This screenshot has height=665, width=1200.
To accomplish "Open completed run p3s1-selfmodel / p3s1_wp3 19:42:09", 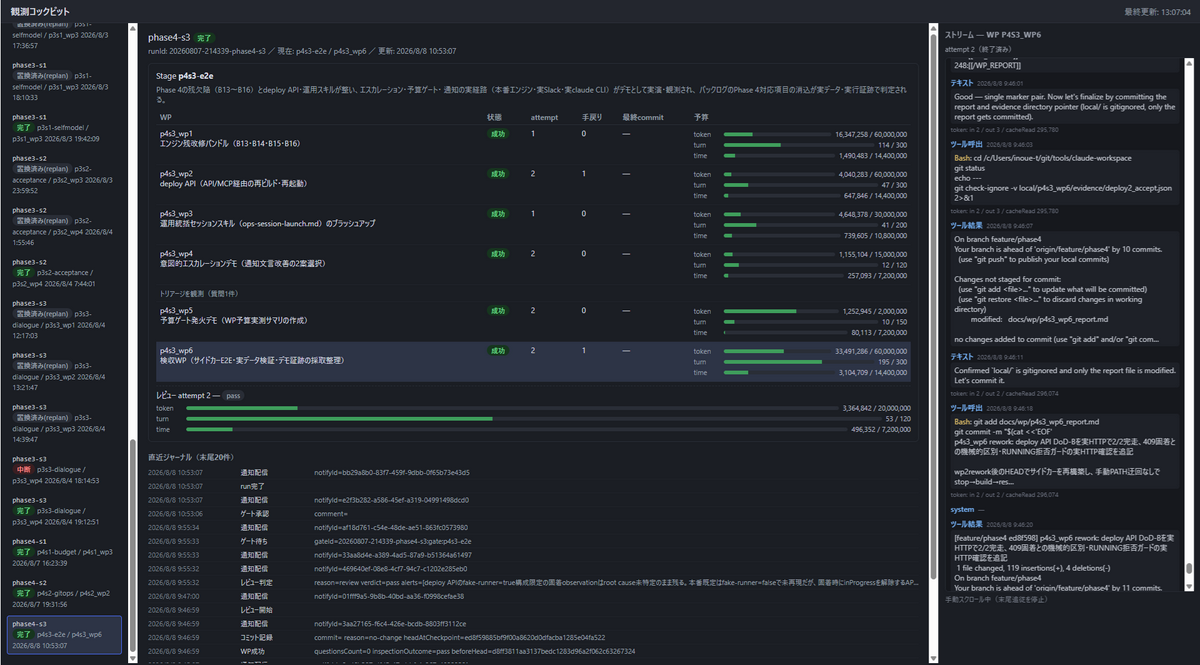I will tap(65, 128).
